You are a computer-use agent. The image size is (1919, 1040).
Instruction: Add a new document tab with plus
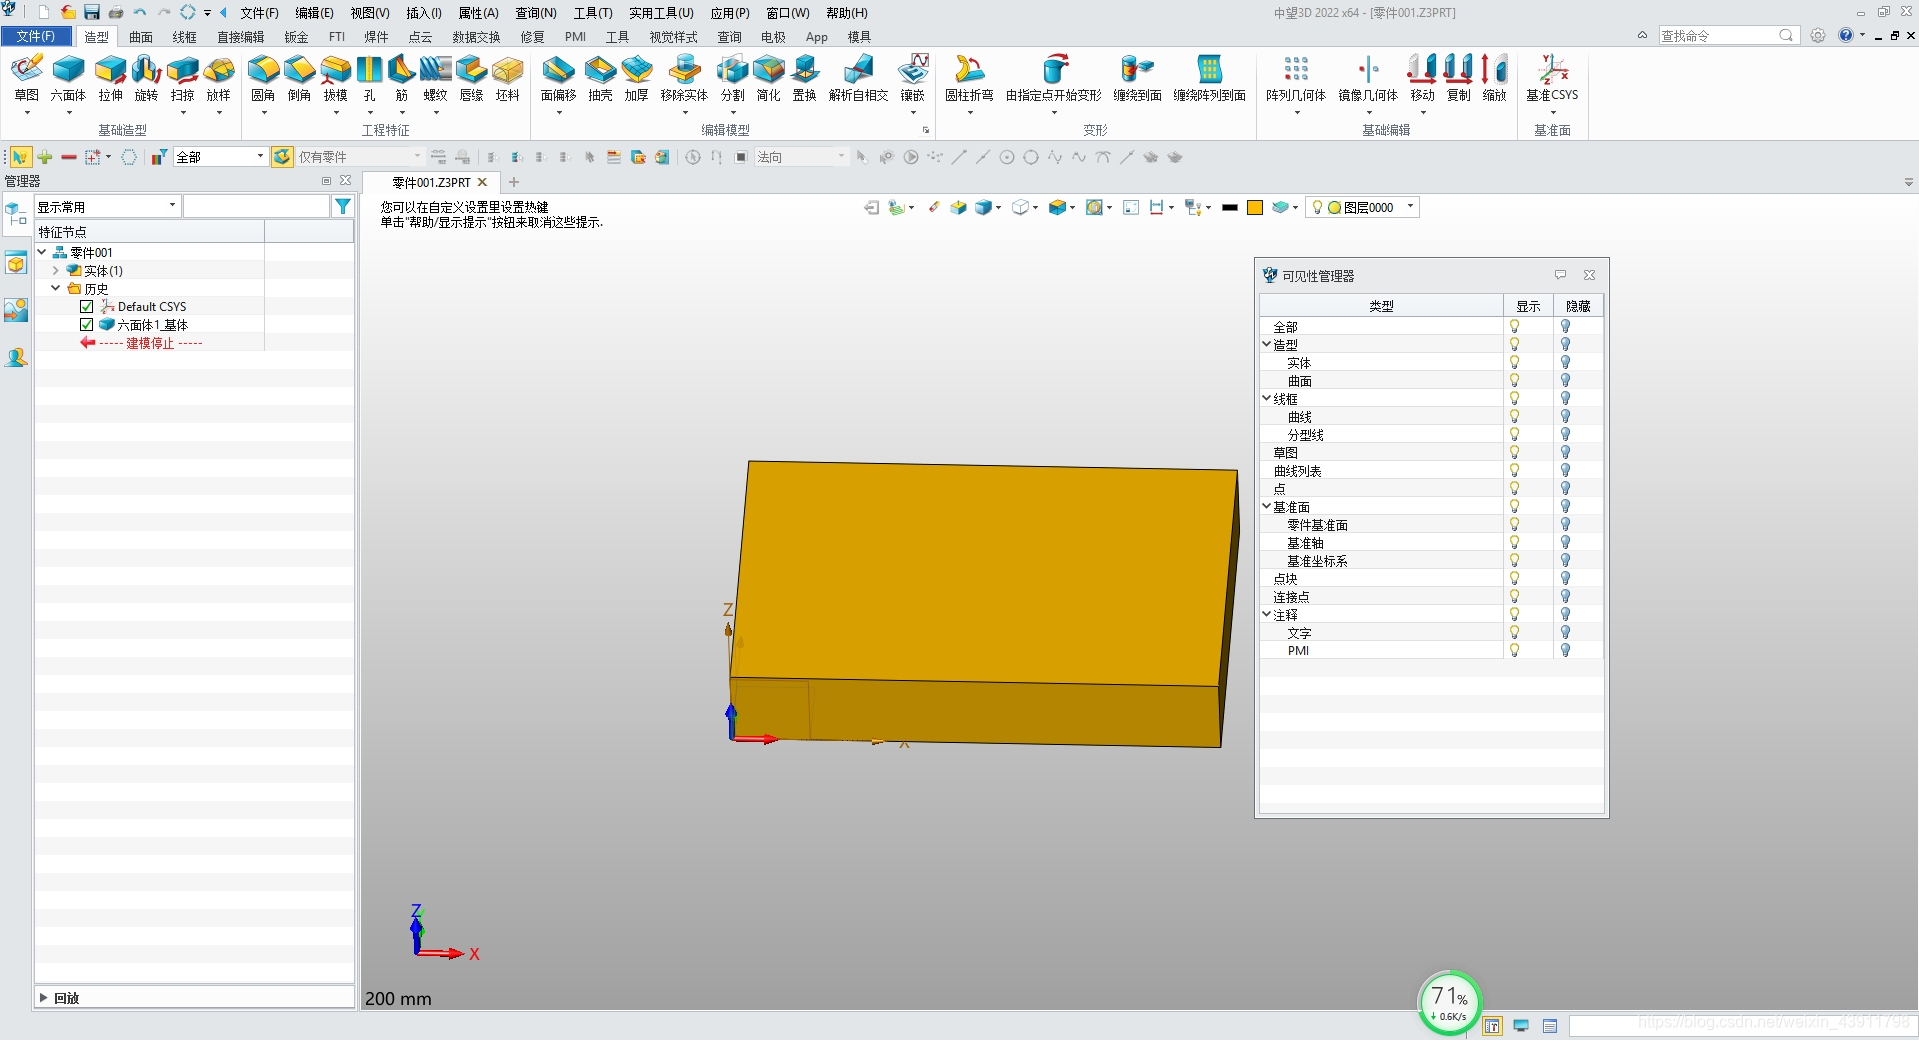pyautogui.click(x=514, y=182)
